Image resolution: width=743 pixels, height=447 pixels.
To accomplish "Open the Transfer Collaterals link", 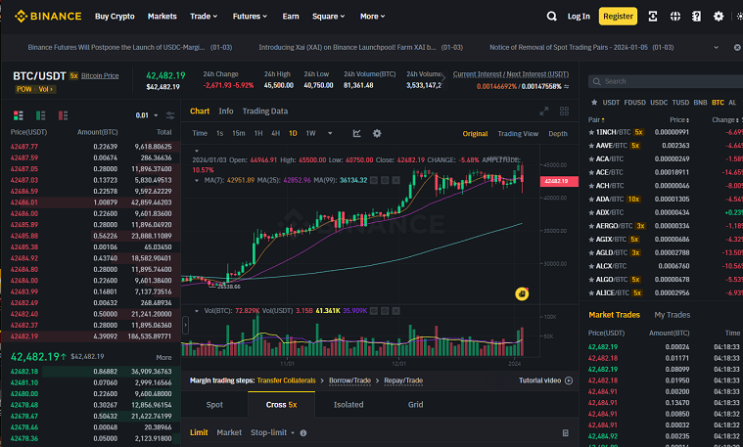I will point(286,380).
